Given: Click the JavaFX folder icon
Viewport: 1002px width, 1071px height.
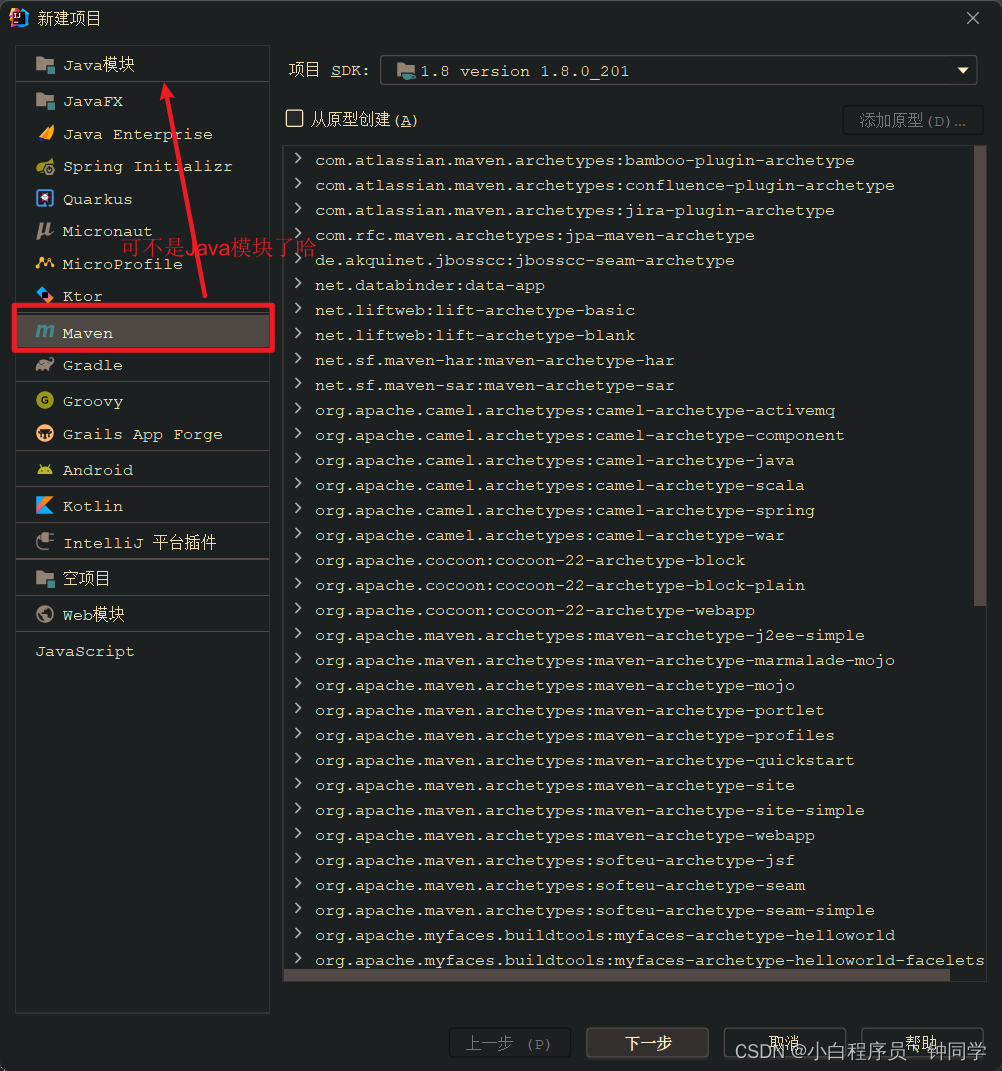Looking at the screenshot, I should [x=45, y=101].
